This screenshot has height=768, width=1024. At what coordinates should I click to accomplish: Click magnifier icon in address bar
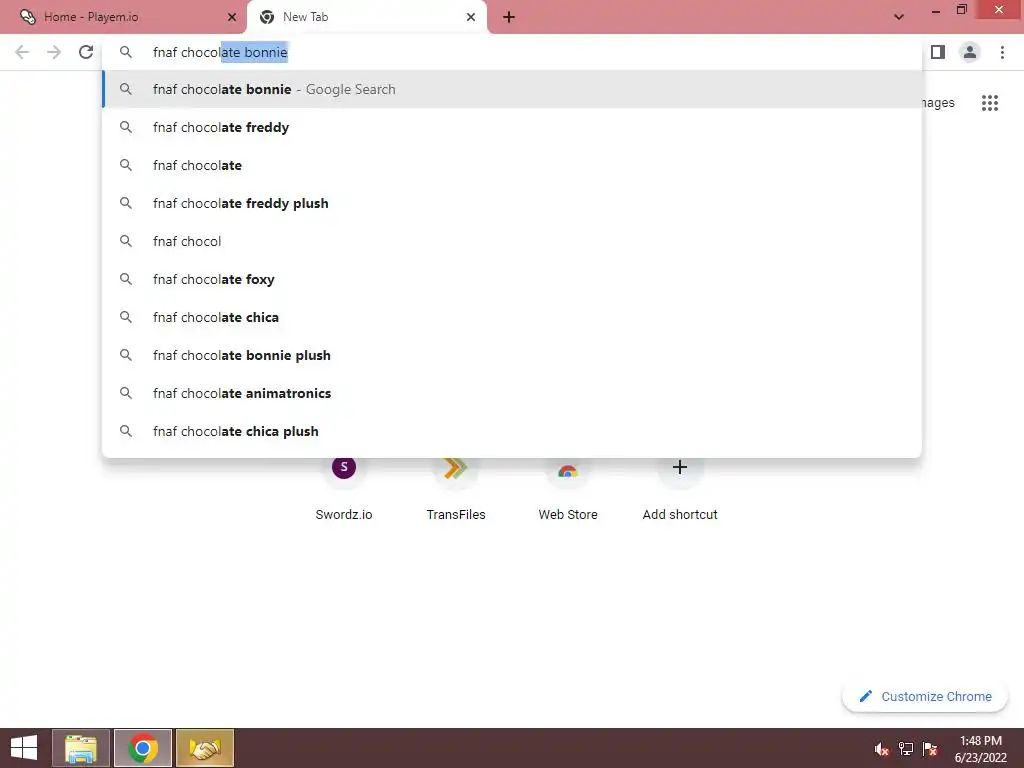tap(126, 52)
